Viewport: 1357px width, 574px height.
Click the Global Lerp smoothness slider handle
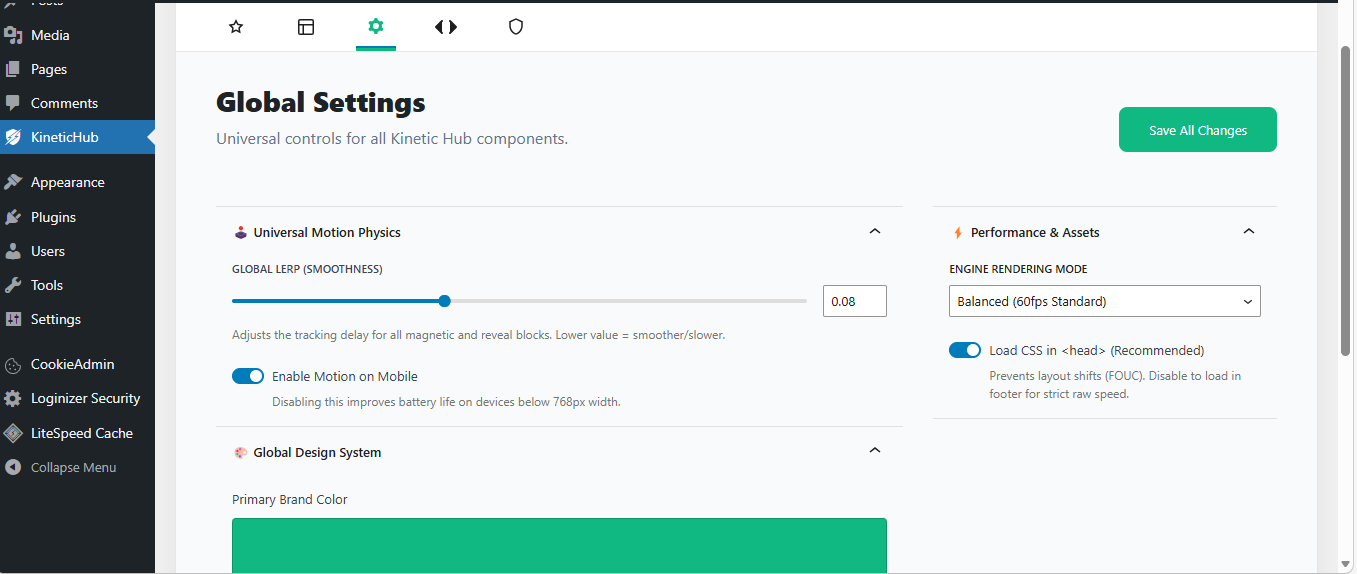pos(445,301)
